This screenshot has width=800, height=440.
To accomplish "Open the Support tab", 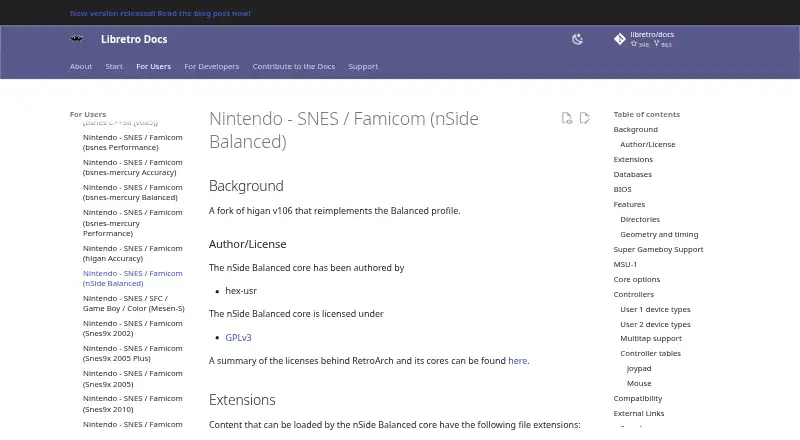I will 363,66.
